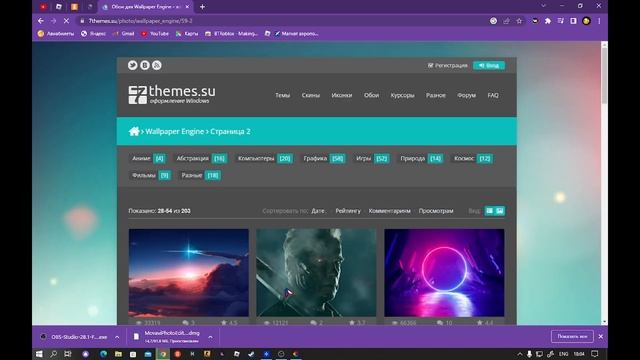Filter by the Природа category

(x=421, y=158)
